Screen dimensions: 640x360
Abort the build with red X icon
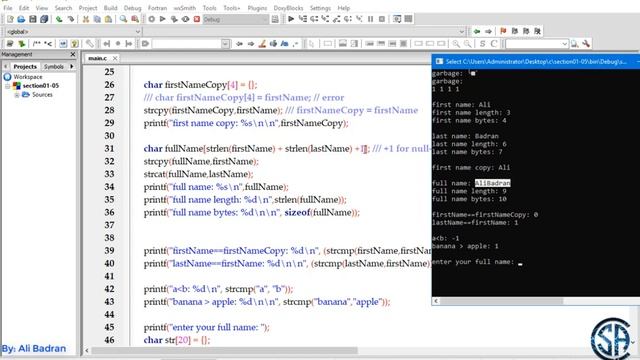(x=197, y=19)
